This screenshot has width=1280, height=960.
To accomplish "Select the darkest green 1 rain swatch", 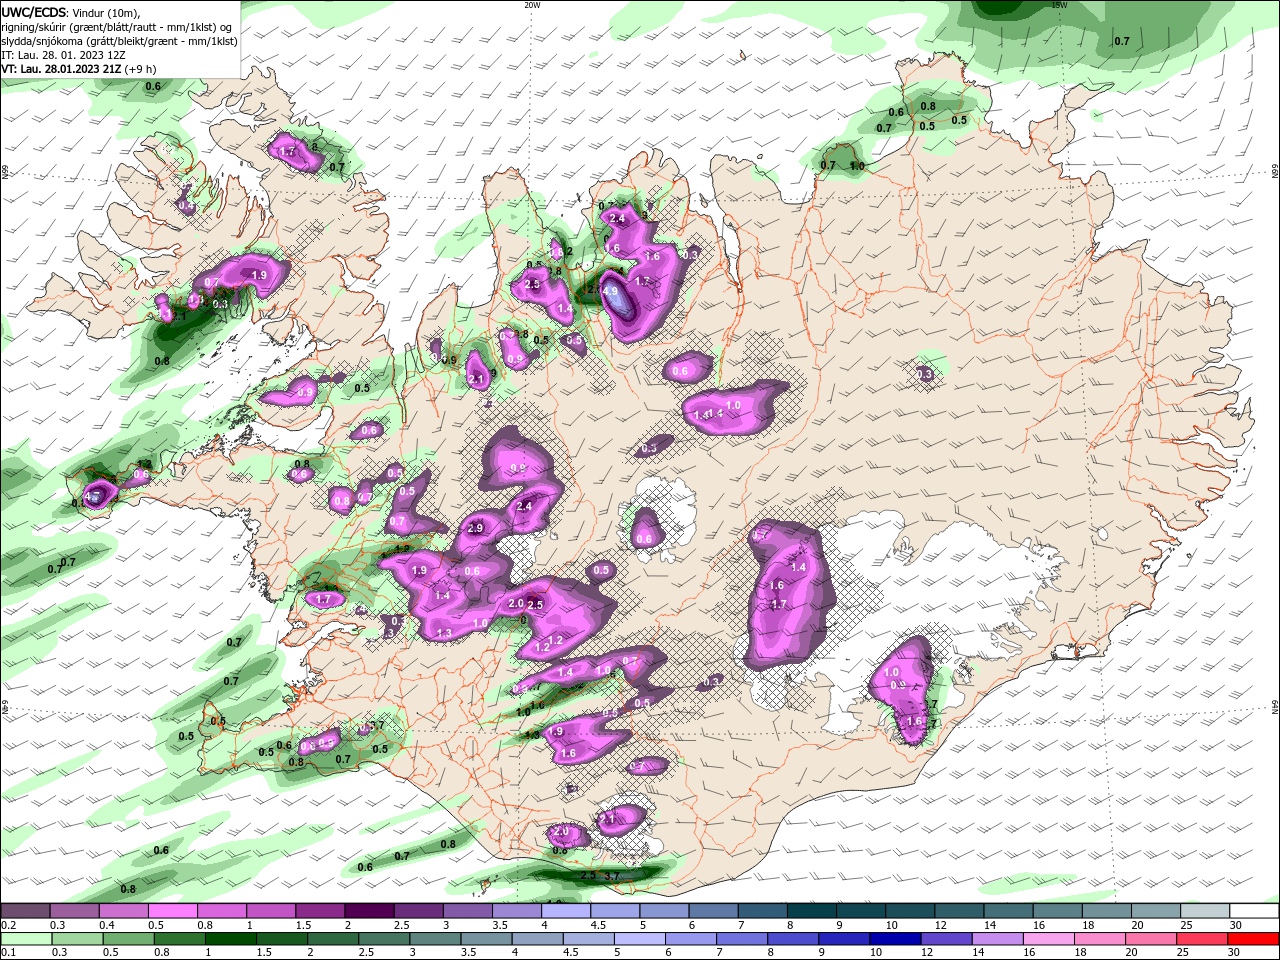I will click(229, 939).
